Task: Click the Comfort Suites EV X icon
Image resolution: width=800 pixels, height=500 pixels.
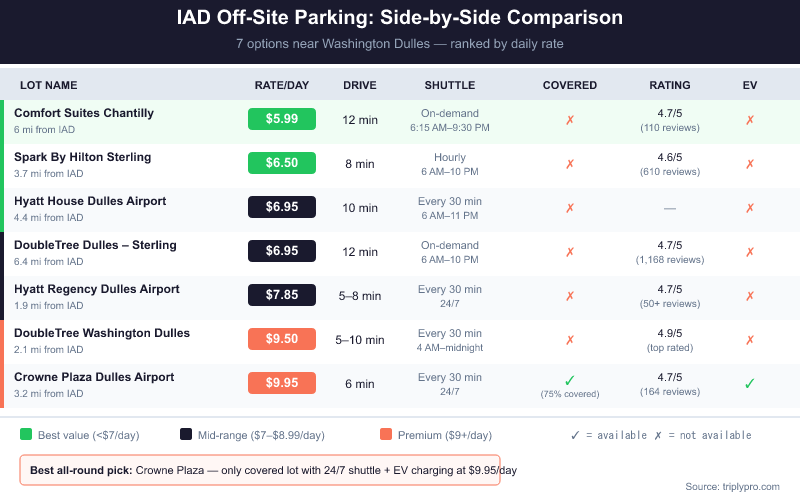Action: 750,120
